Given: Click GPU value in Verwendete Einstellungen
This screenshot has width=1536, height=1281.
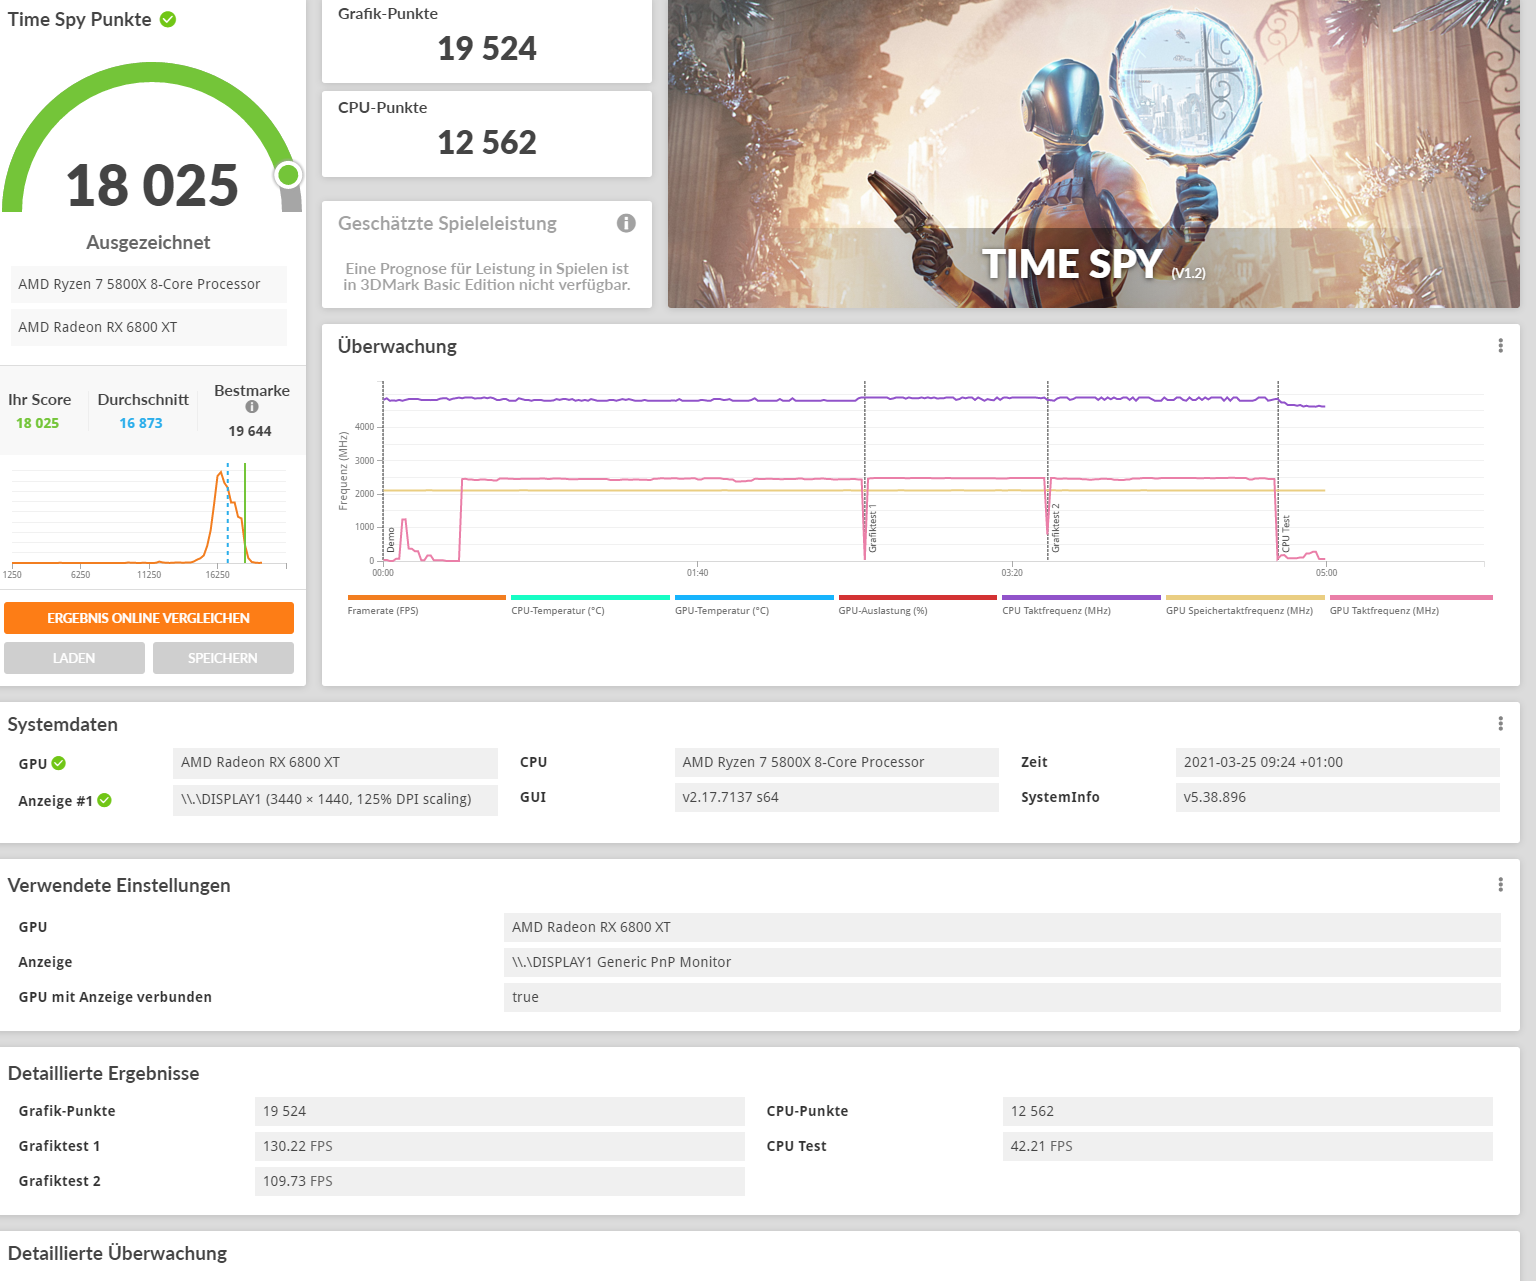Looking at the screenshot, I should (x=1002, y=927).
